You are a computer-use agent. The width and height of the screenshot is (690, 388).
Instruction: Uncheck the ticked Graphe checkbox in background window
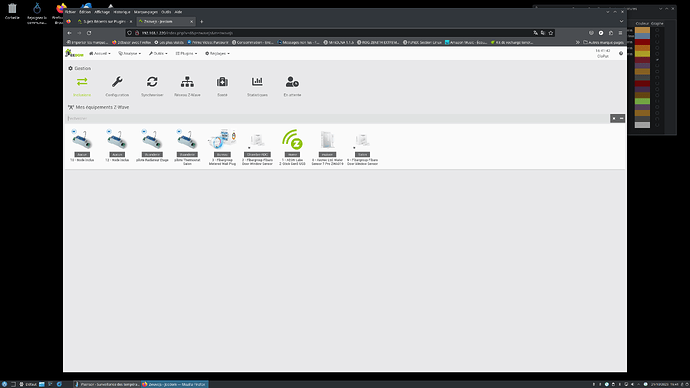coord(657,60)
